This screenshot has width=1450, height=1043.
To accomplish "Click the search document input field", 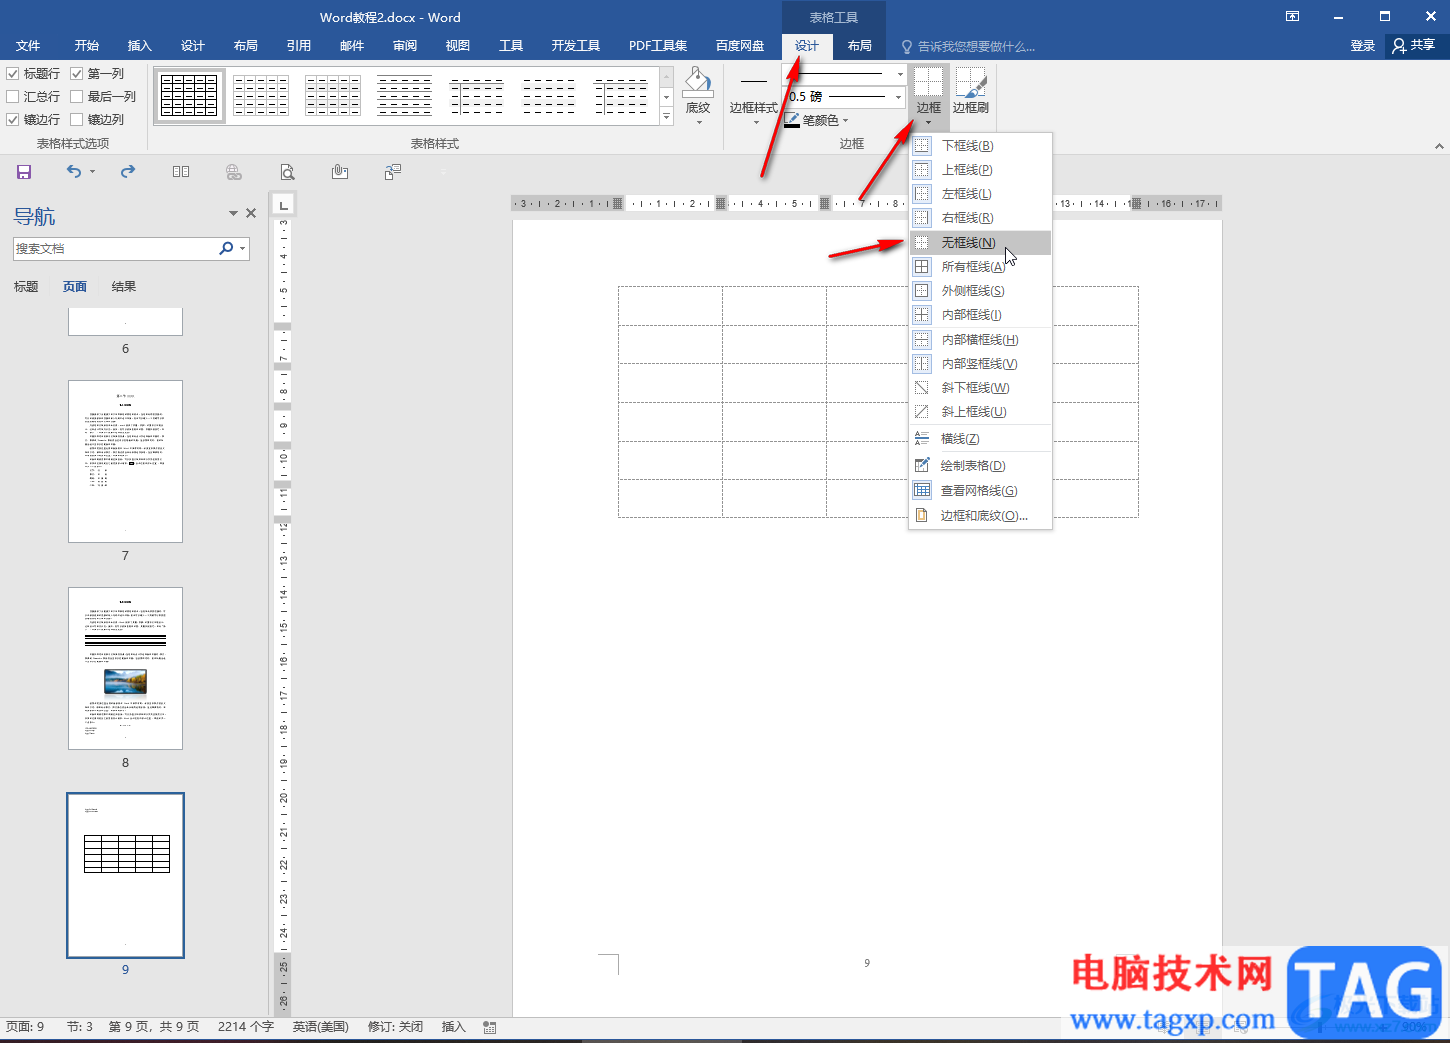I will click(115, 249).
